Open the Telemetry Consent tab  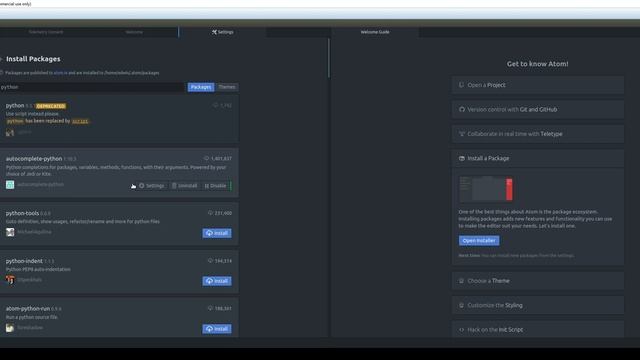[x=46, y=32]
